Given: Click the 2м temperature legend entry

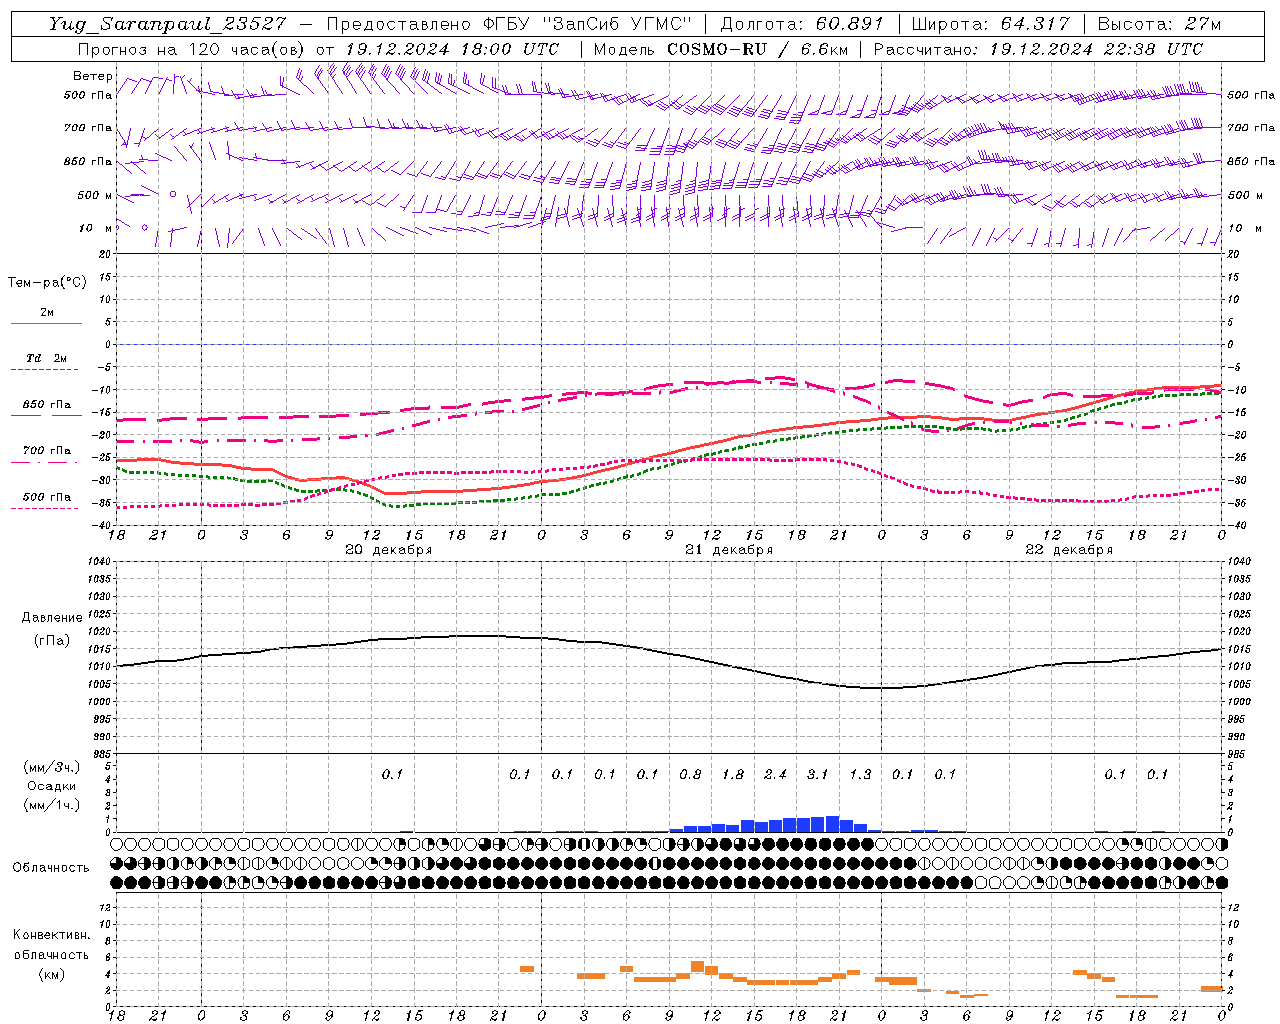Looking at the screenshot, I should (x=46, y=313).
